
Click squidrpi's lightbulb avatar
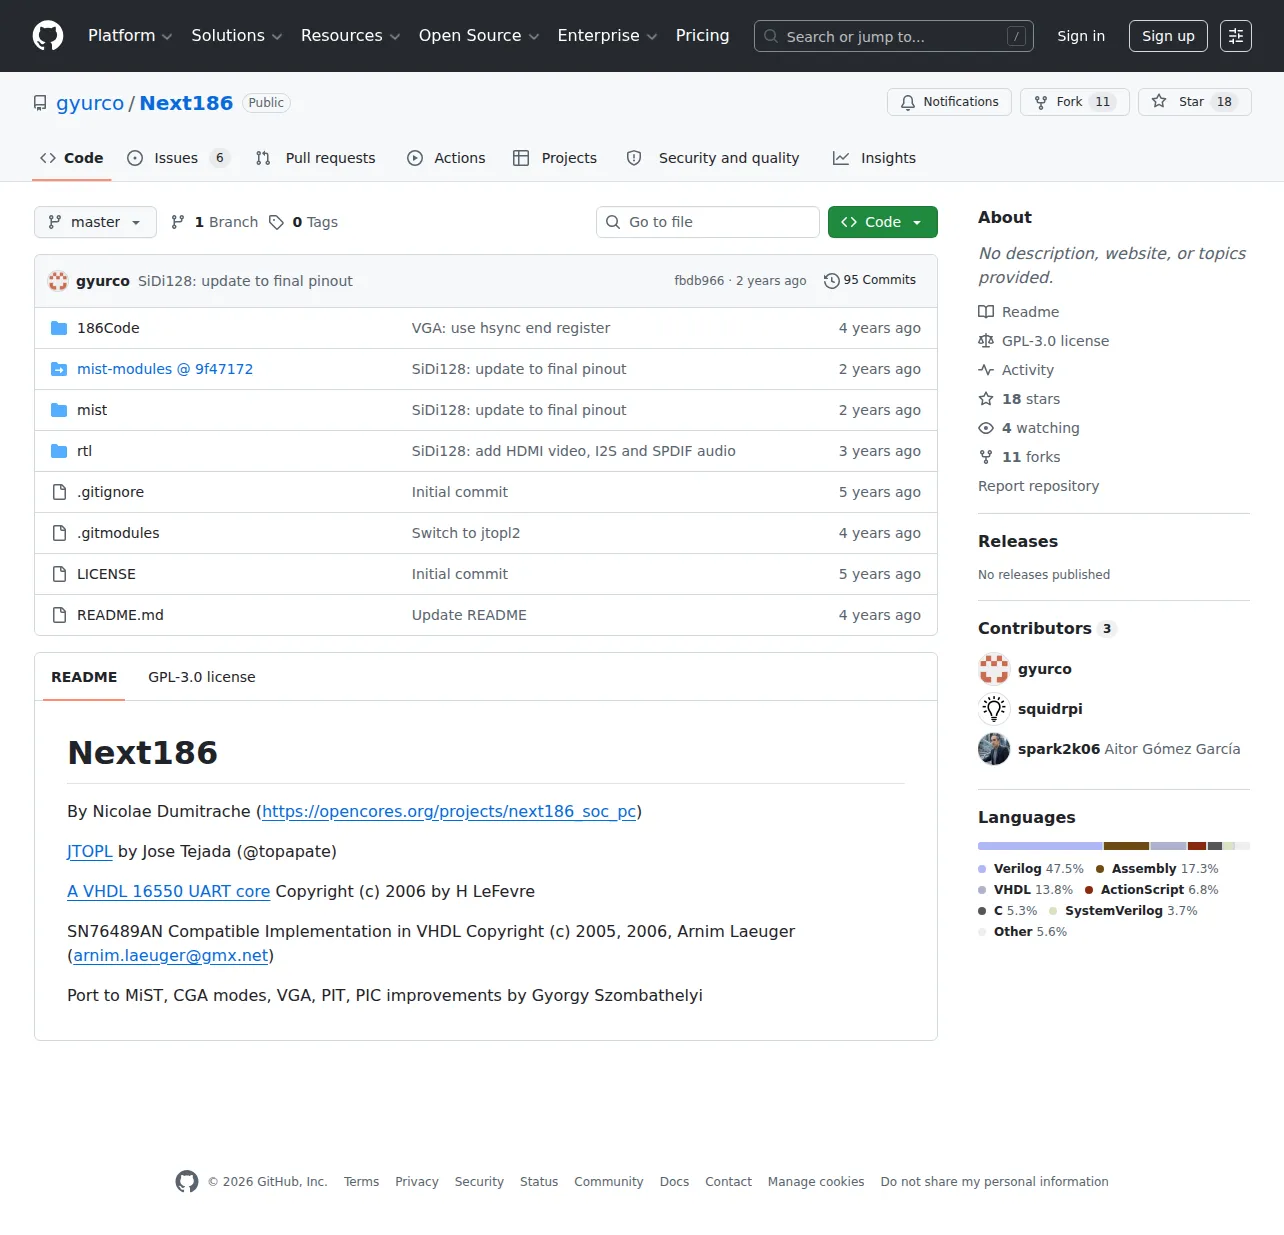point(994,709)
